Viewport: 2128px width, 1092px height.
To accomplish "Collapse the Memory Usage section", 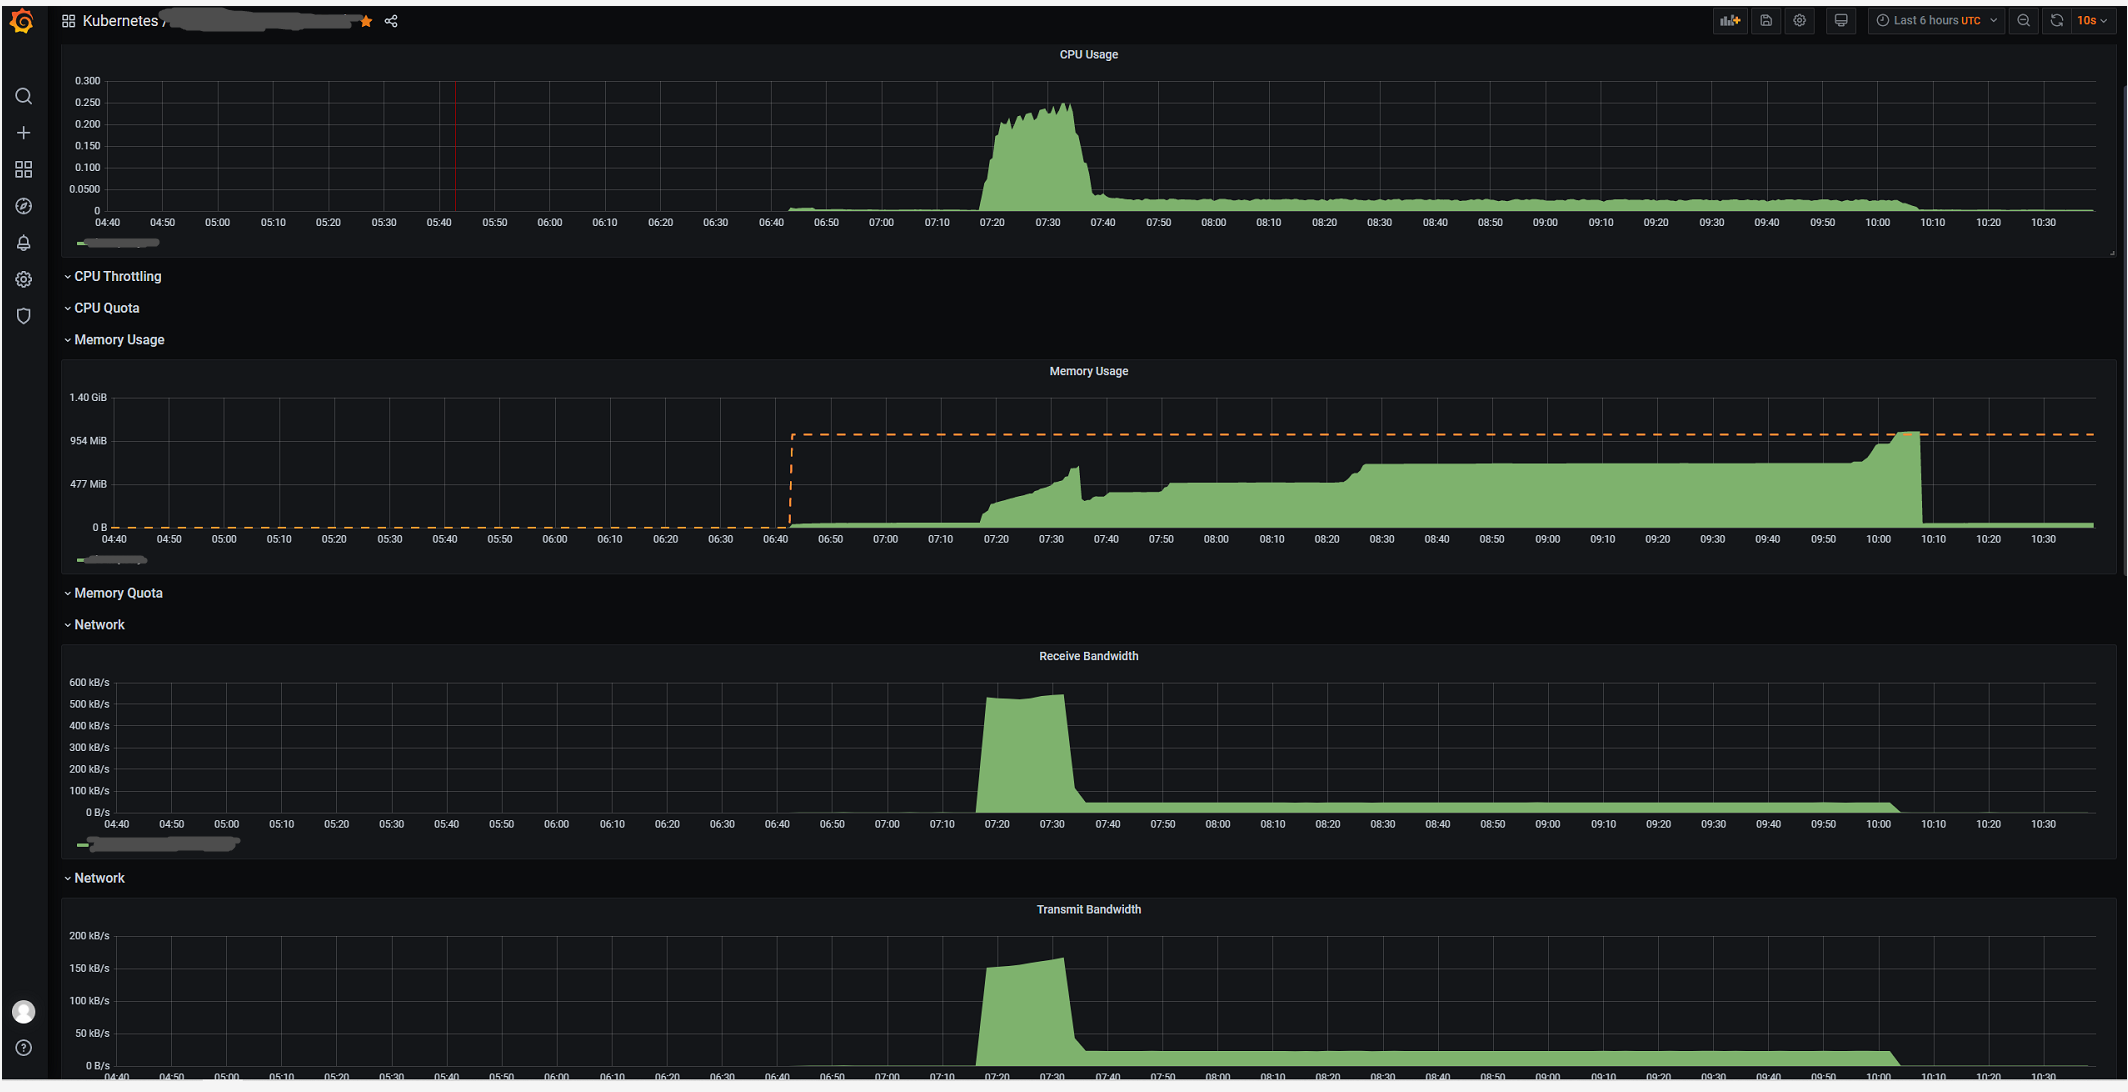I will click(x=118, y=339).
